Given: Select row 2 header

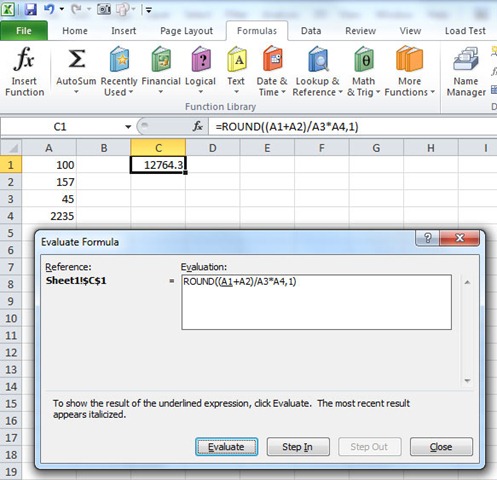Looking at the screenshot, I should pos(11,182).
